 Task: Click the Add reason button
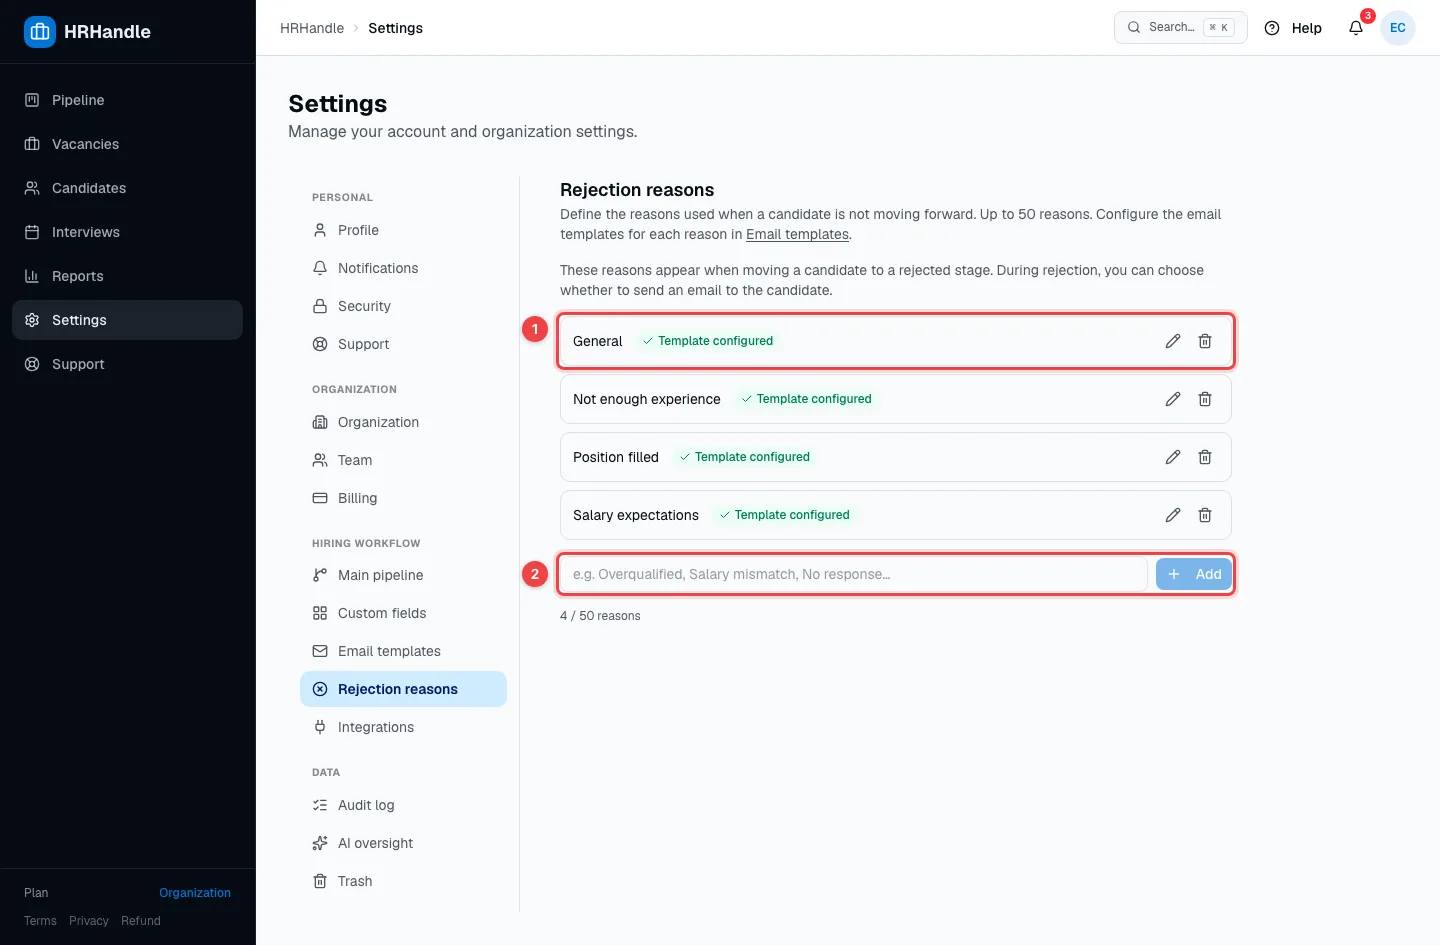1194,574
